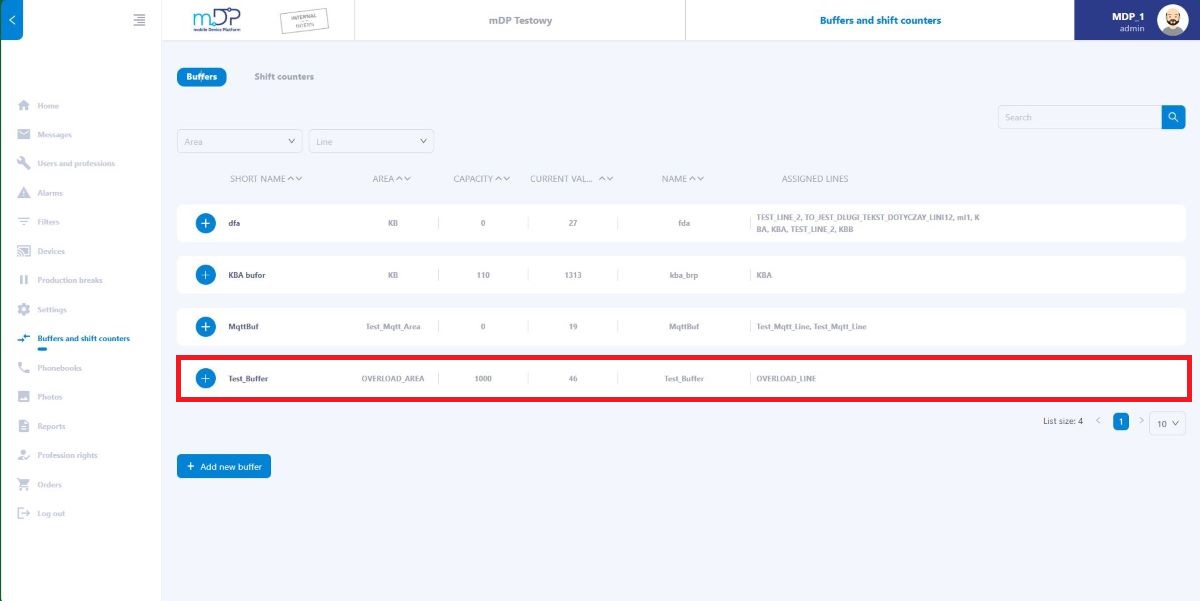Screen dimensions: 1200x601
Task: Sort by the AREA column
Action: click(x=392, y=179)
